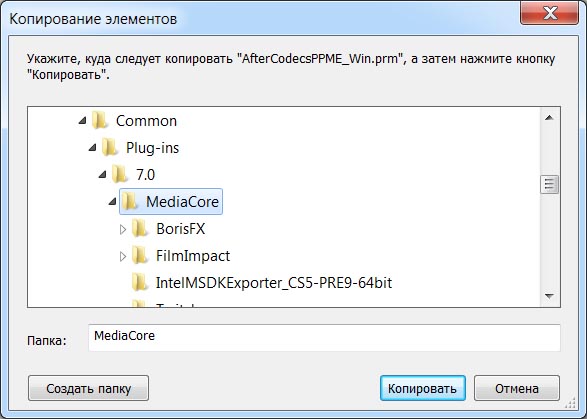Click the FilmImpact folder icon
The height and width of the screenshot is (419, 587).
(140, 255)
